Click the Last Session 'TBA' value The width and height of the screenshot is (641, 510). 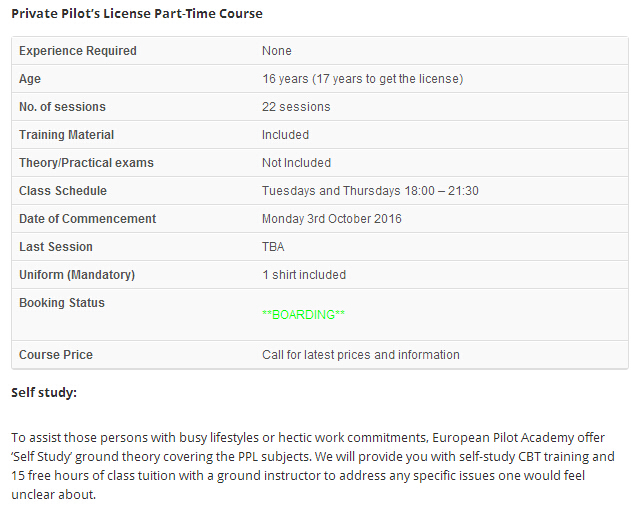[273, 247]
